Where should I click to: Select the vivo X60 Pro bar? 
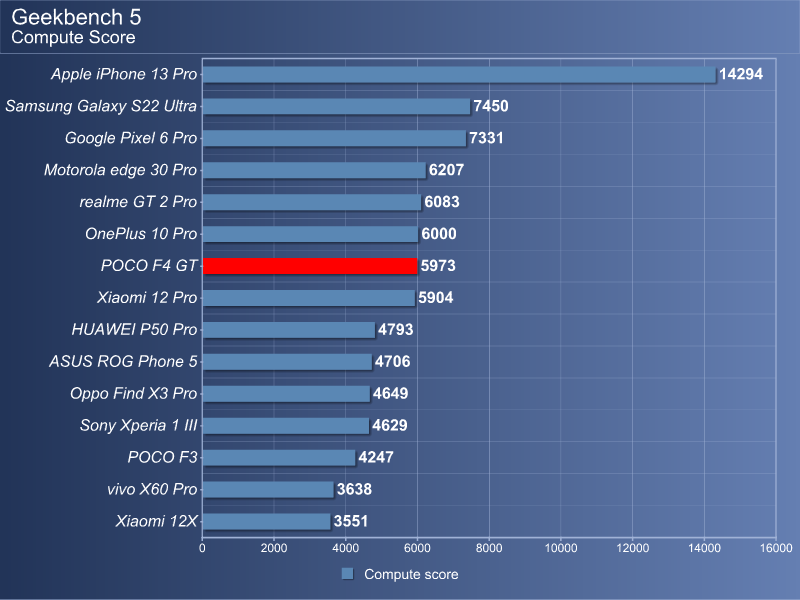268,489
